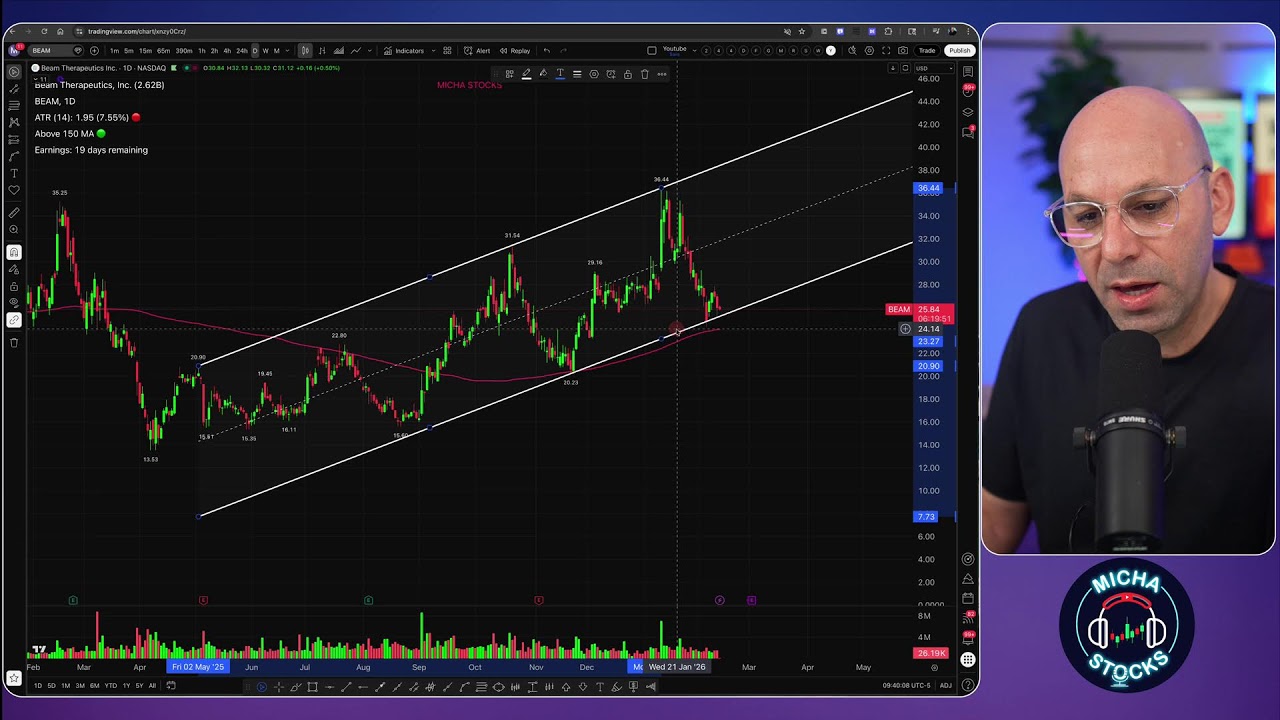Click 'Above 150 MA' status text
Viewport: 1280px width, 720px height.
[x=64, y=133]
